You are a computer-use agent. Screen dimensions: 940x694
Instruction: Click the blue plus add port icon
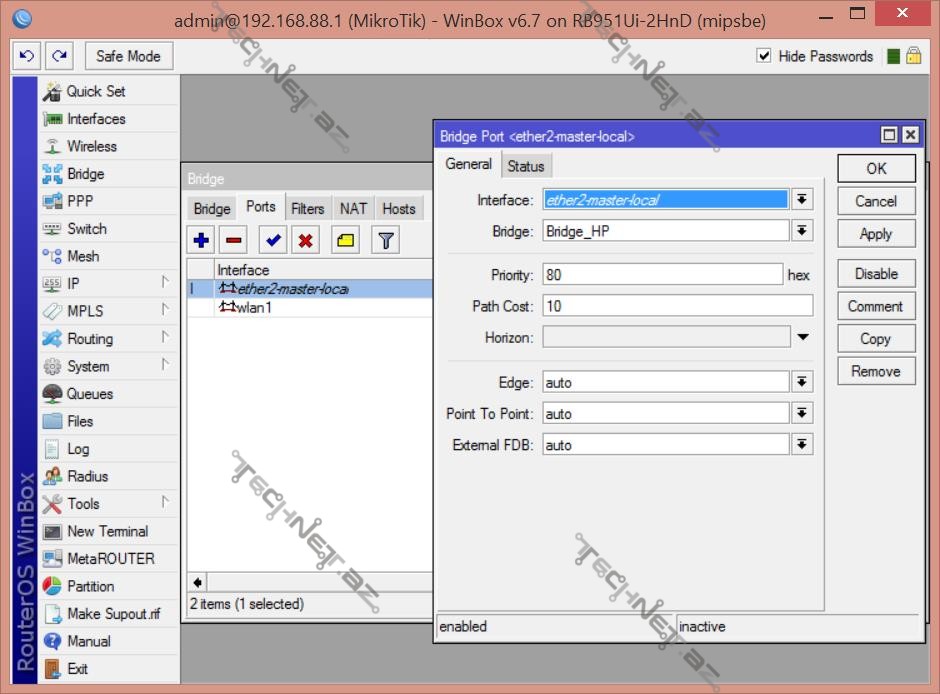[x=201, y=240]
